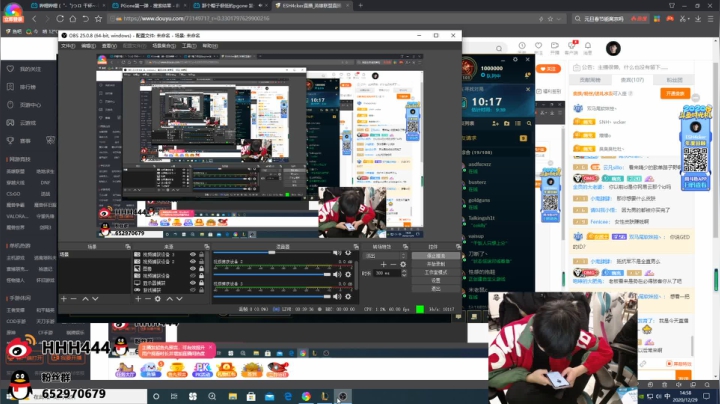The image size is (720, 404).
Task: Click 视频捕获设备 2 volume slider
Action: [x=272, y=275]
